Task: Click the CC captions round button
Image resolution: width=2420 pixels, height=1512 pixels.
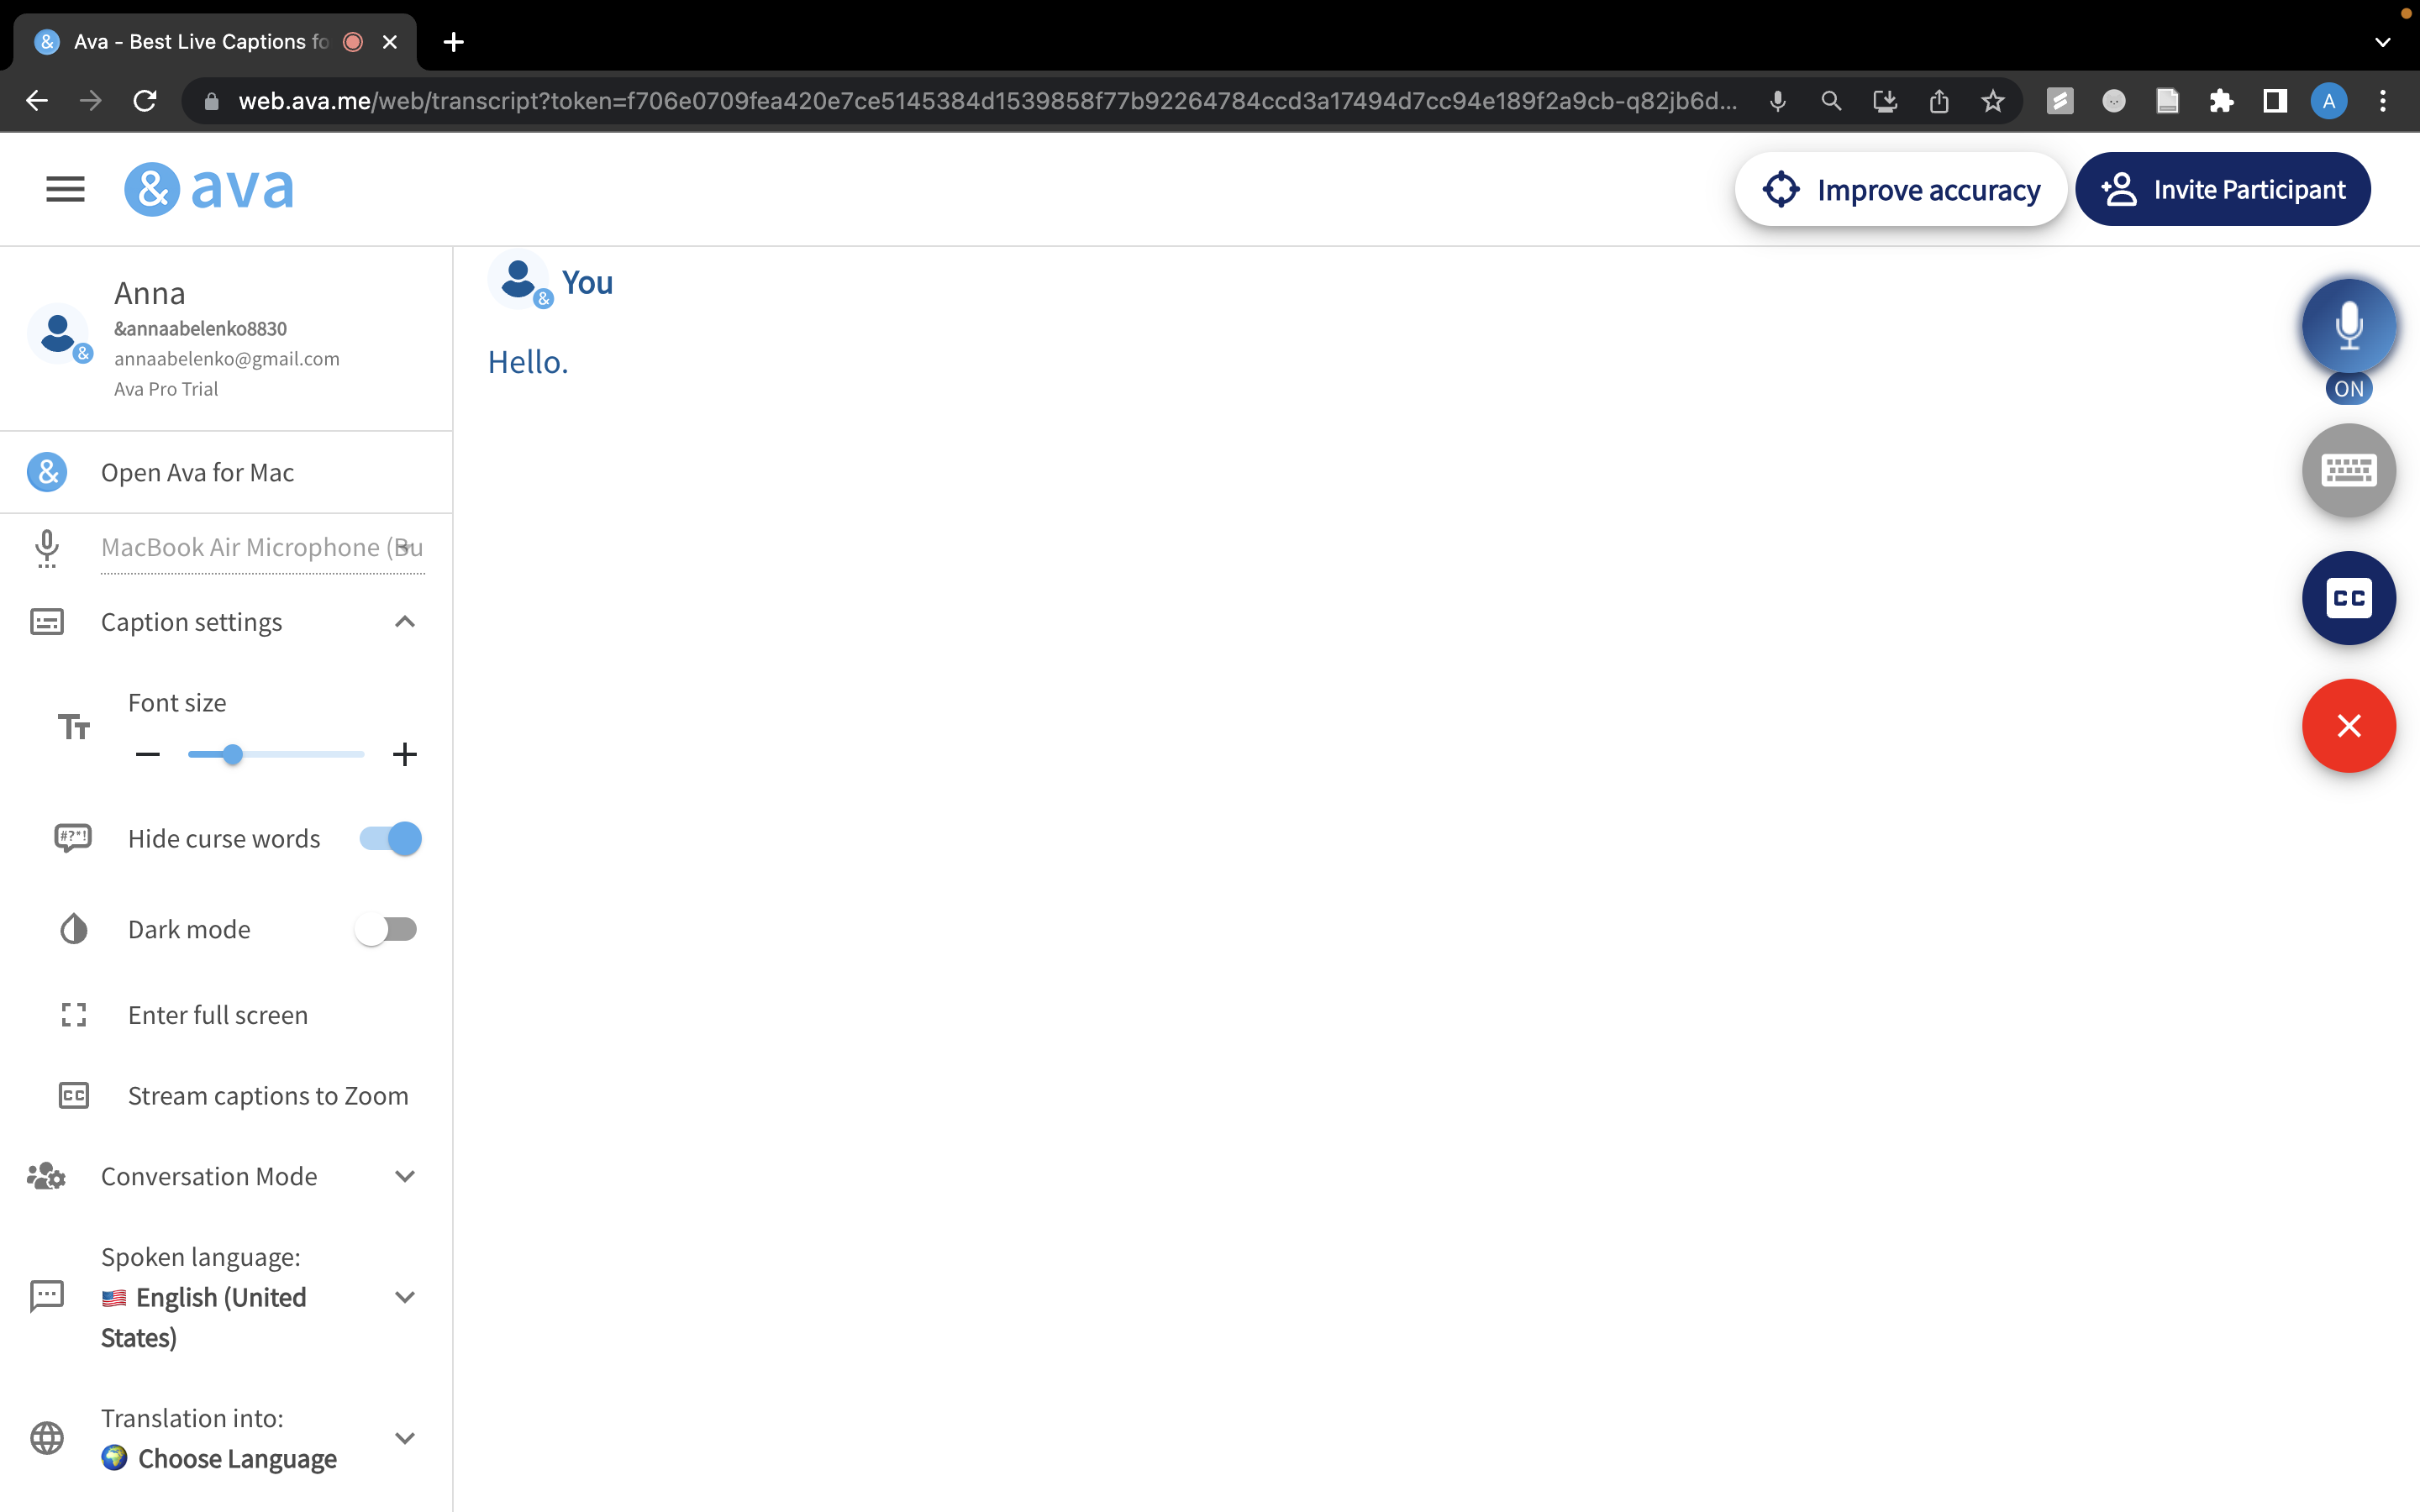Action: click(2348, 598)
